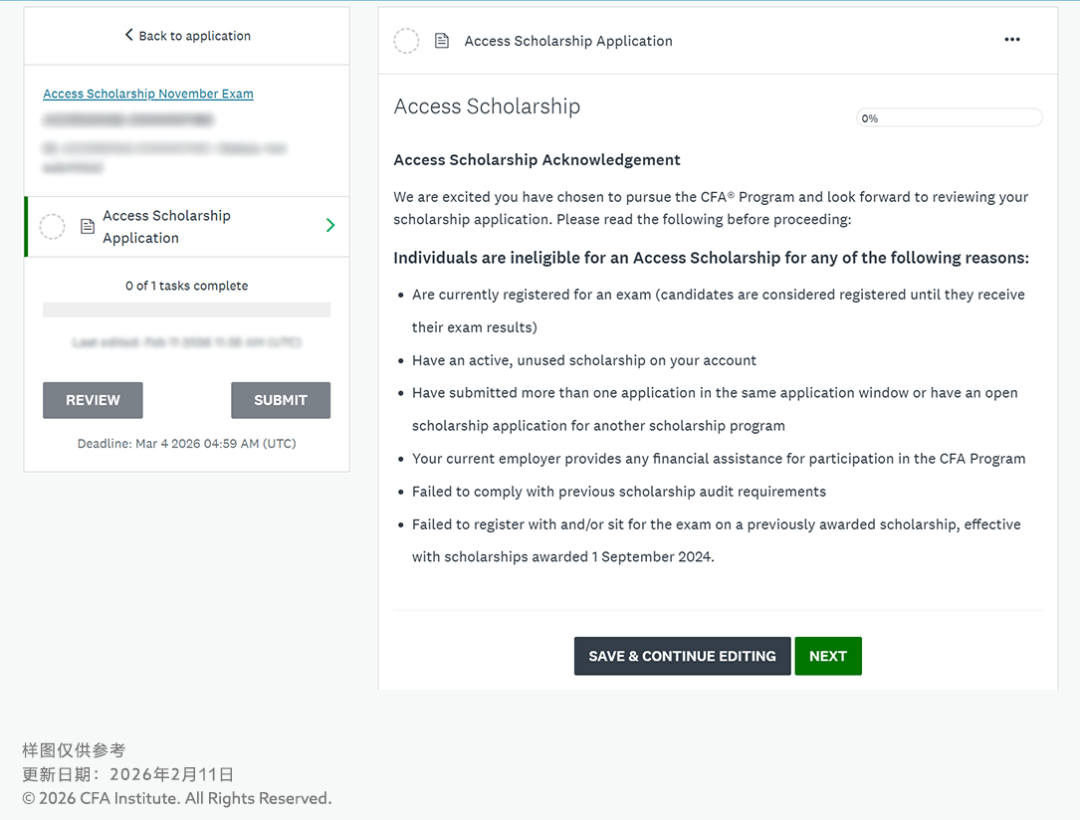1080x820 pixels.
Task: Select Access Scholarship Application sidebar task
Action: (167, 227)
